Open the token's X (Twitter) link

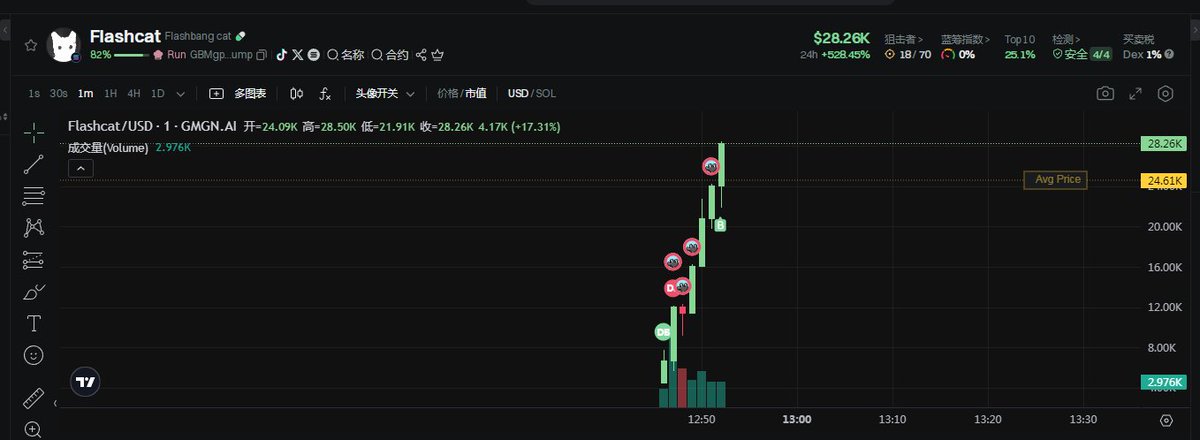coord(297,54)
